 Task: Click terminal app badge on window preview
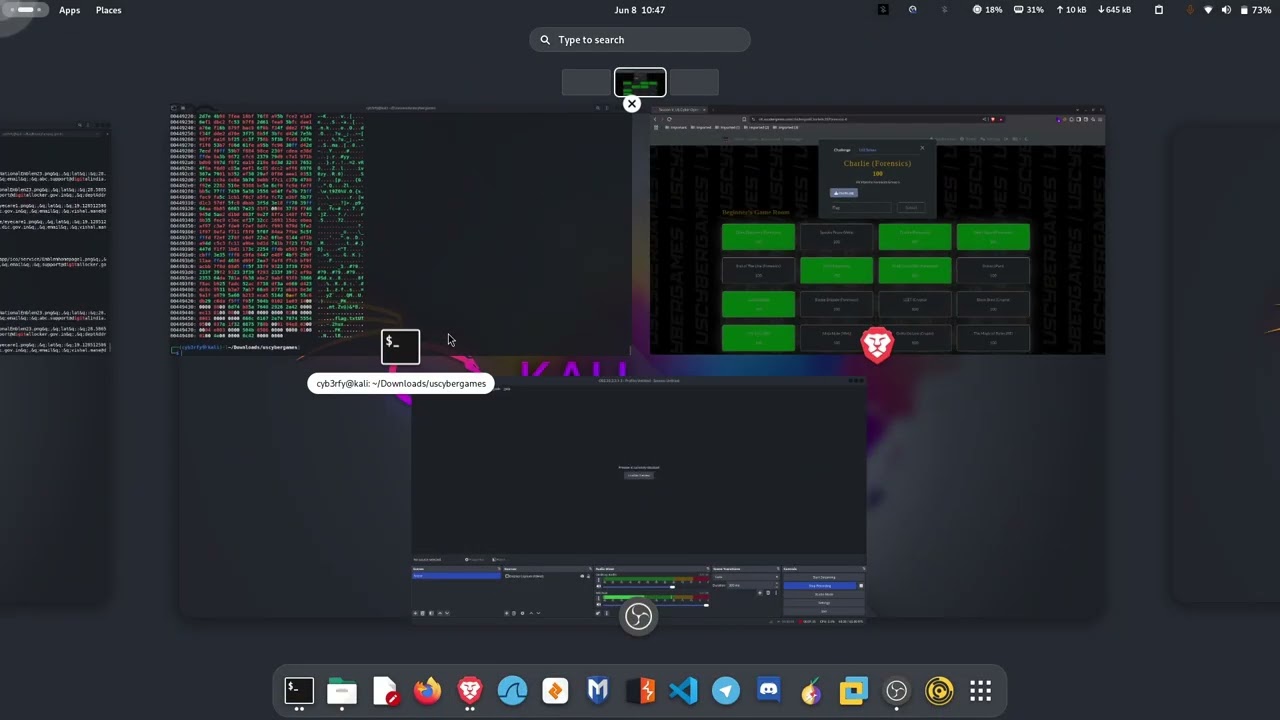pos(400,345)
